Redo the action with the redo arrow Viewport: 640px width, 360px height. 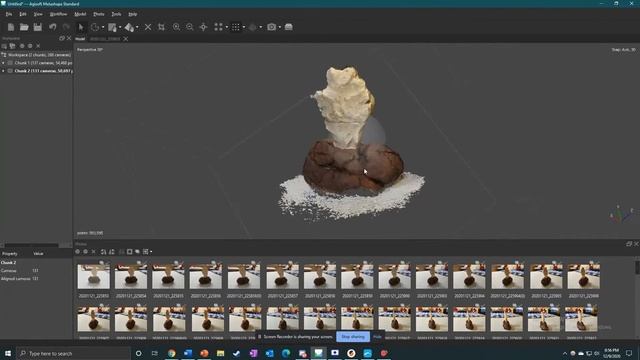pyautogui.click(x=66, y=27)
